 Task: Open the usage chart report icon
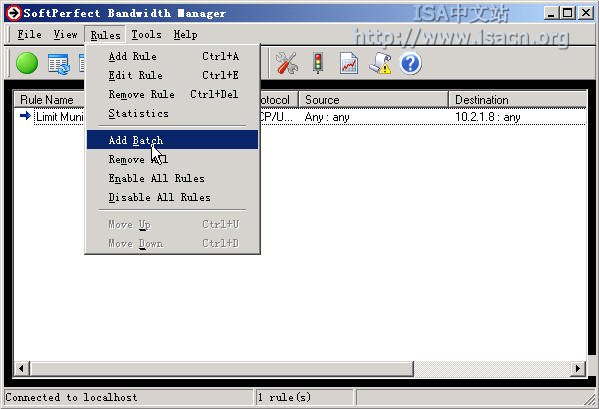349,63
